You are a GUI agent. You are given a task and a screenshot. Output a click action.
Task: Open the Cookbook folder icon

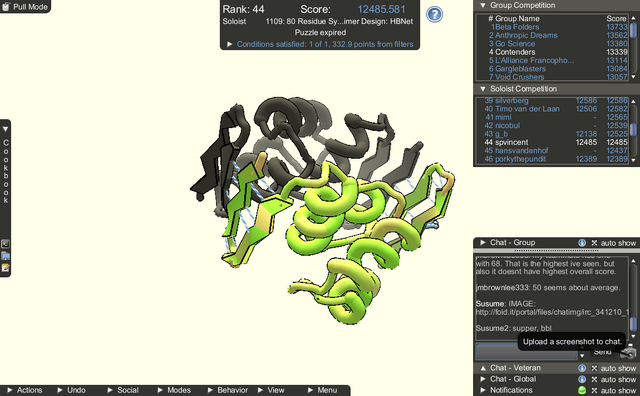pos(5,256)
